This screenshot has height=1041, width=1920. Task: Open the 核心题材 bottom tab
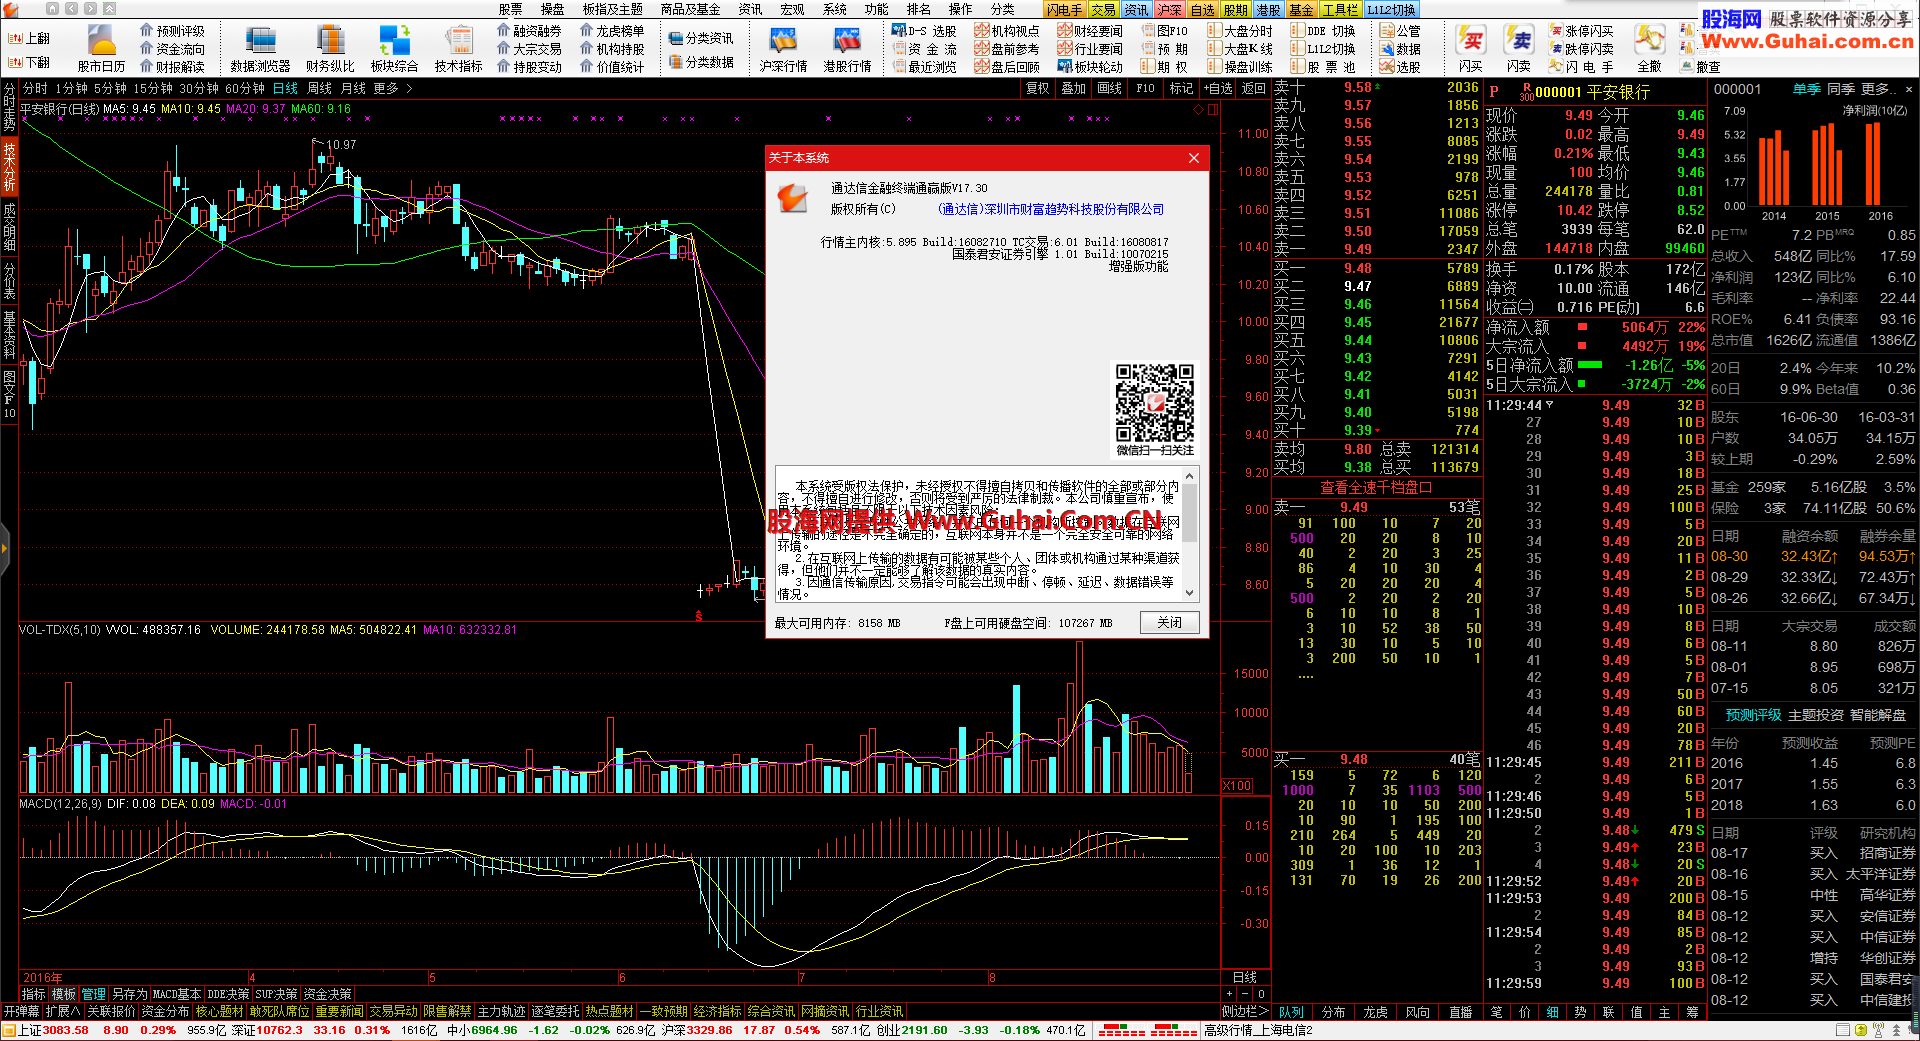coord(219,1011)
